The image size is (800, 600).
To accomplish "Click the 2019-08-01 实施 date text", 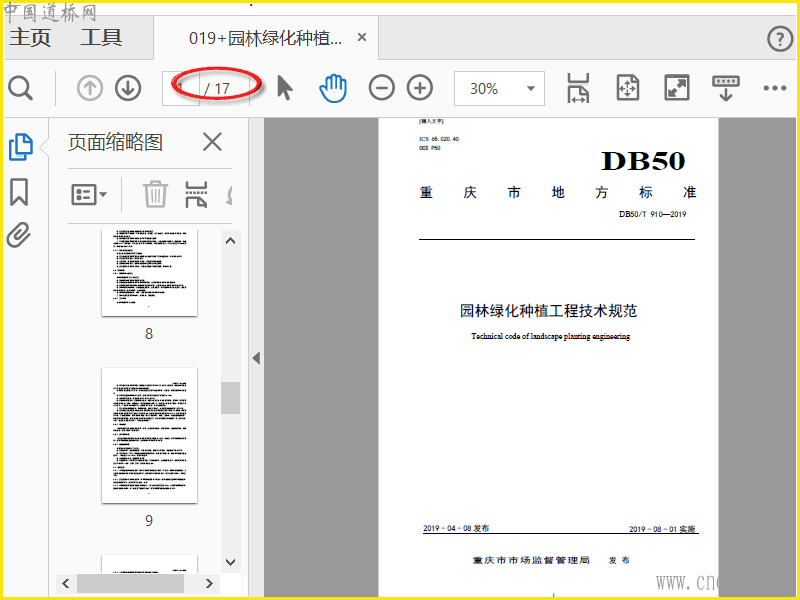I will click(x=662, y=529).
